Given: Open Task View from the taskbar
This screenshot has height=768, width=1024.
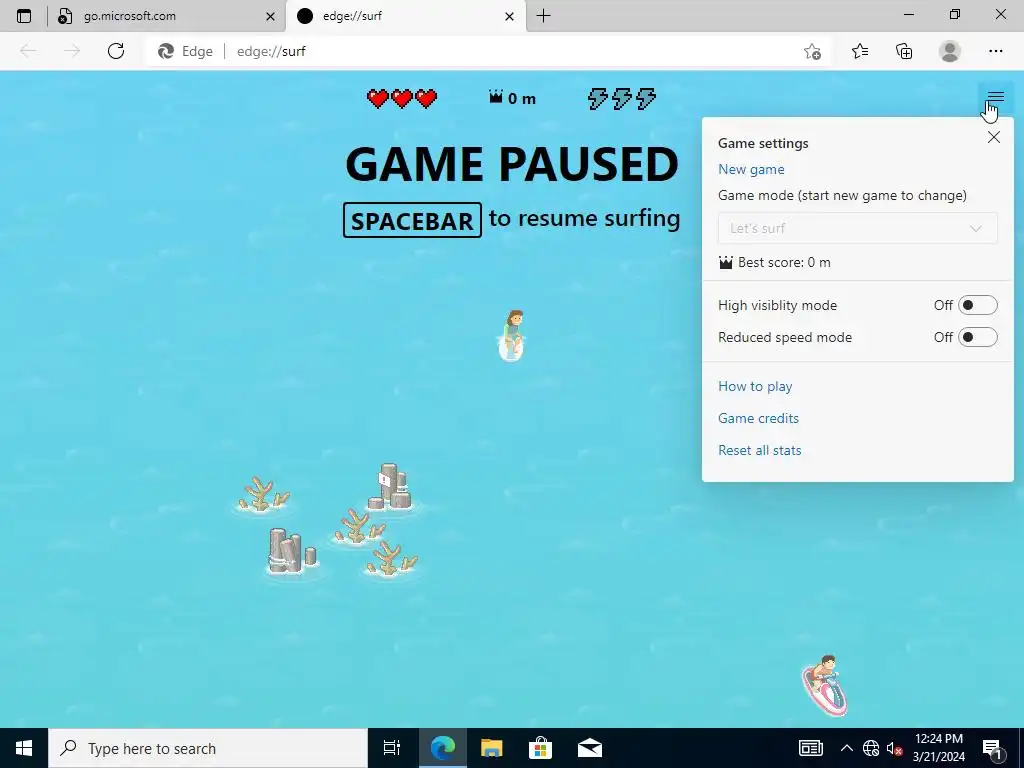Looking at the screenshot, I should pyautogui.click(x=392, y=748).
